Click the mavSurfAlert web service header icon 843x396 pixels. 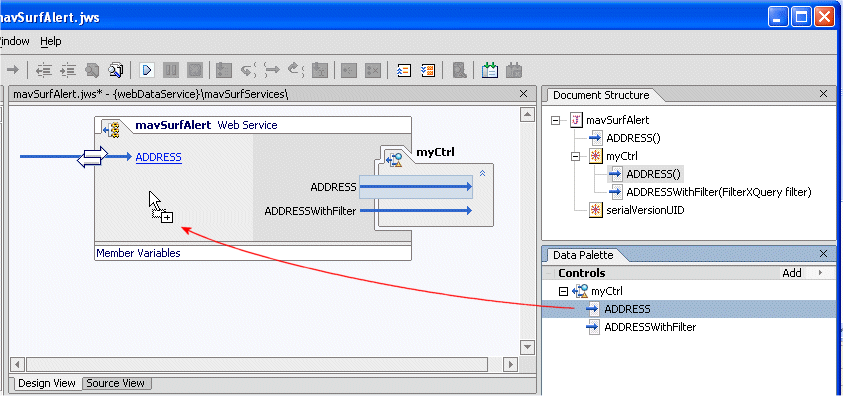[x=111, y=128]
